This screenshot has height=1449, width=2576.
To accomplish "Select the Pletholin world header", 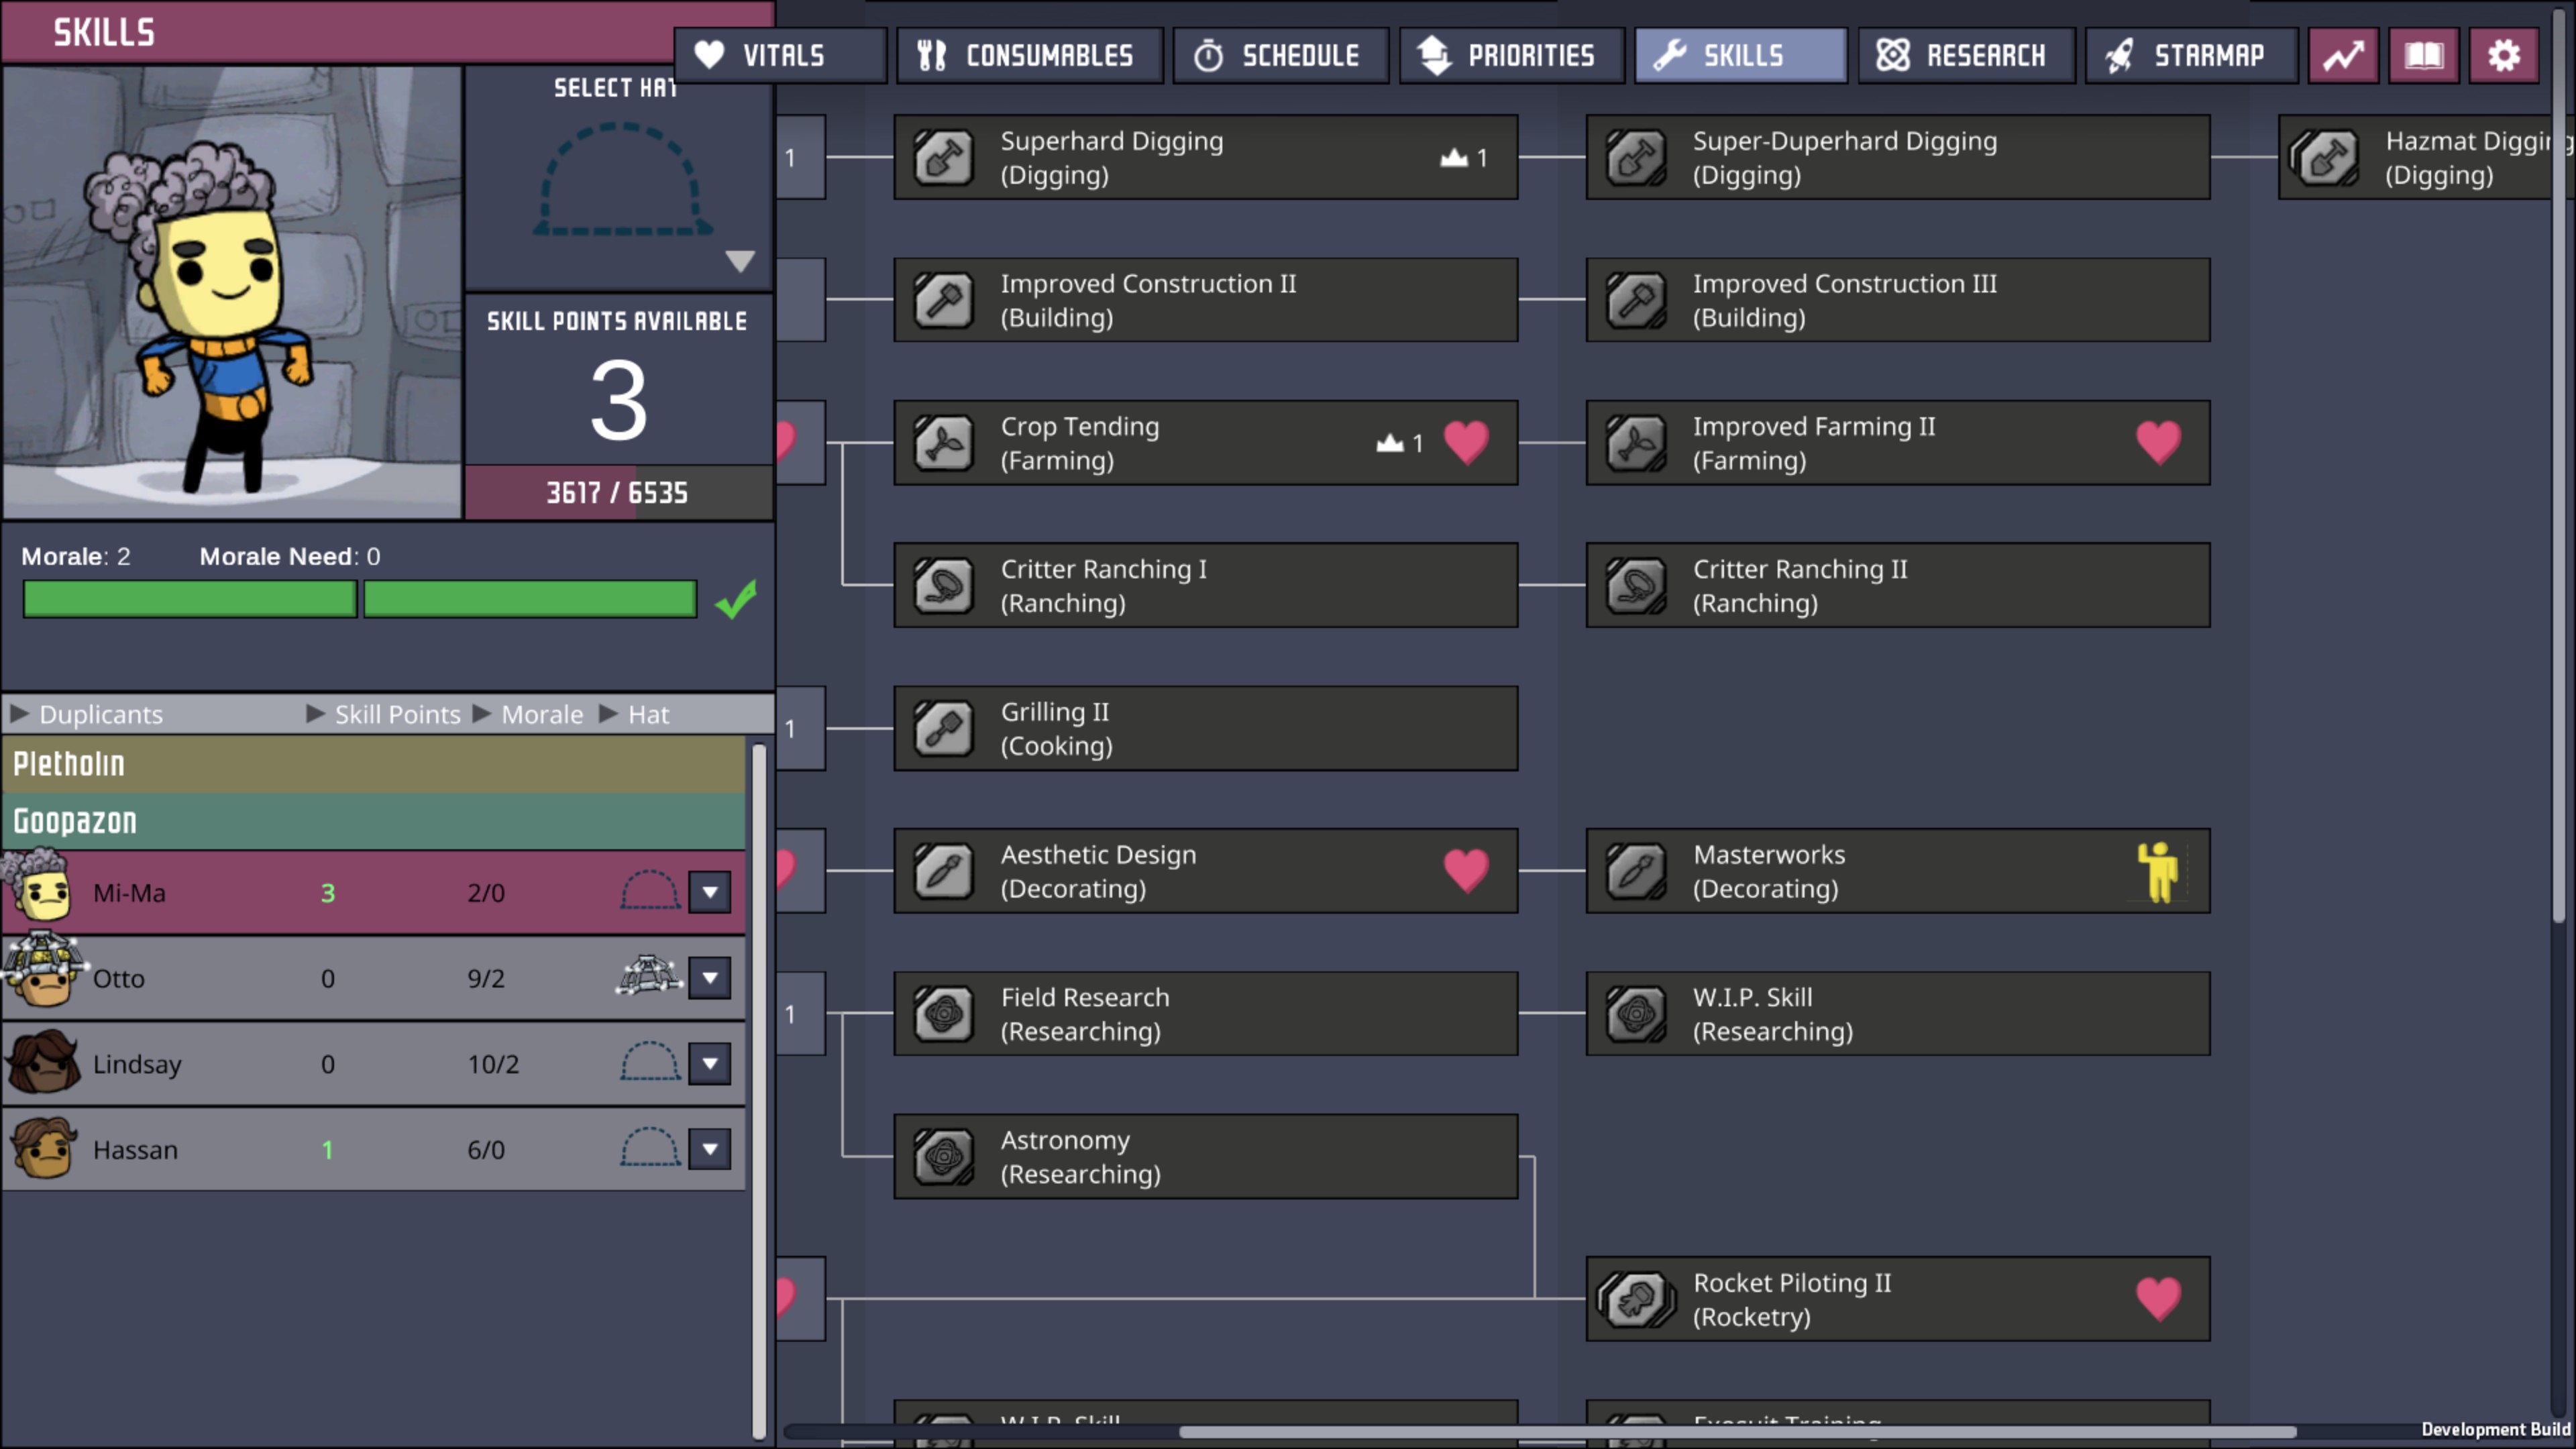I will coord(374,764).
